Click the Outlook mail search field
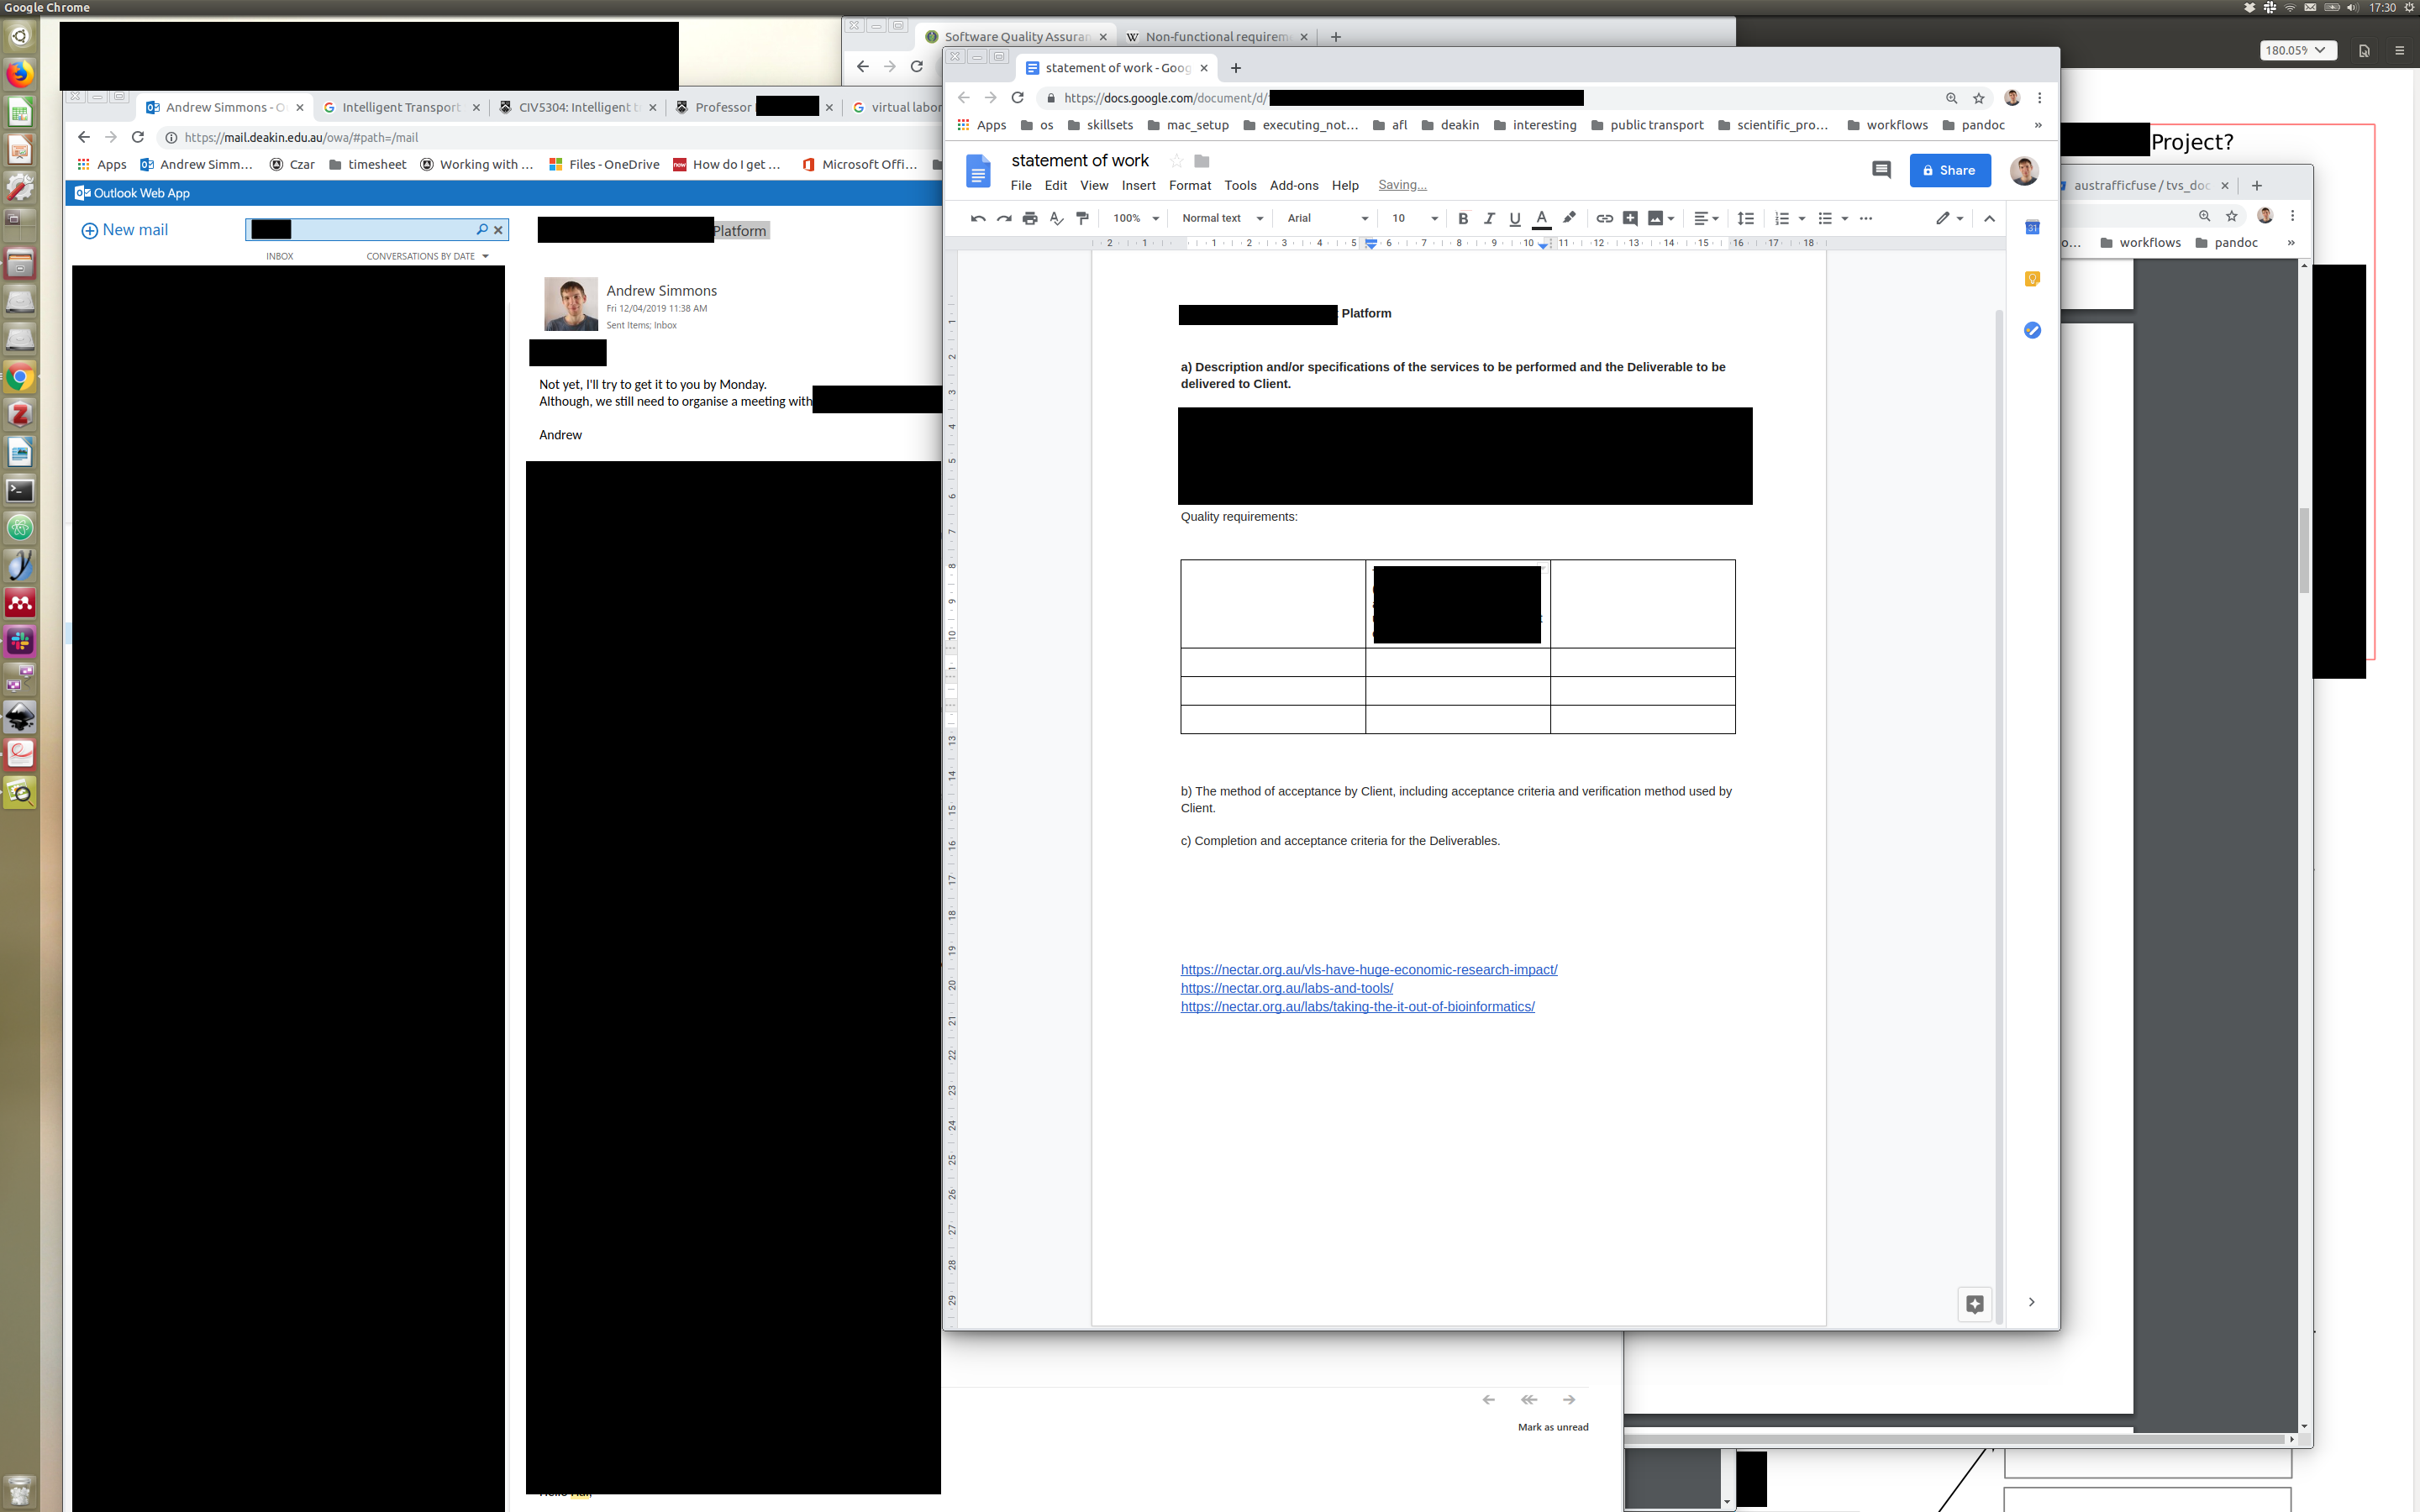The width and height of the screenshot is (2420, 1512). (380, 230)
